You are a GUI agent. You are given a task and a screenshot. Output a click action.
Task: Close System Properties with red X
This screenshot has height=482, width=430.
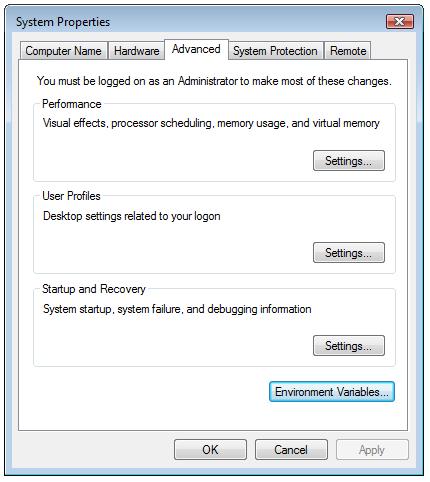click(x=400, y=22)
